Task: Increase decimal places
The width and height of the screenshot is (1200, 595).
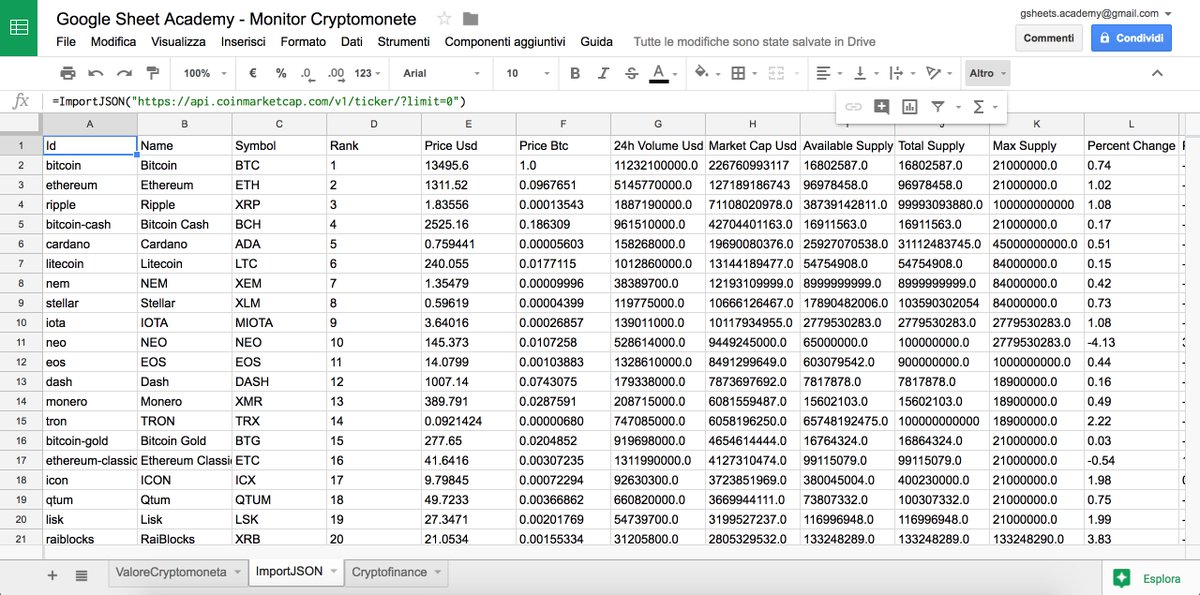Action: point(335,73)
